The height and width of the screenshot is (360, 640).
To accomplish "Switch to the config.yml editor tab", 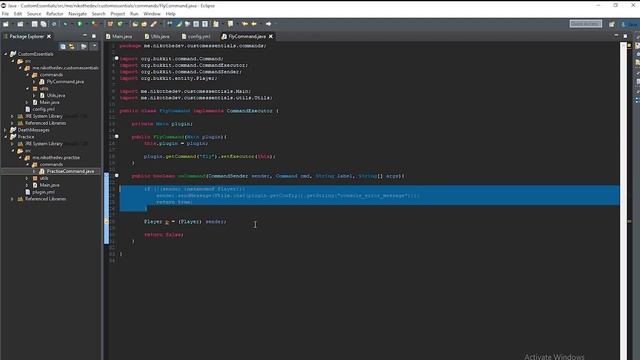I will (x=196, y=36).
